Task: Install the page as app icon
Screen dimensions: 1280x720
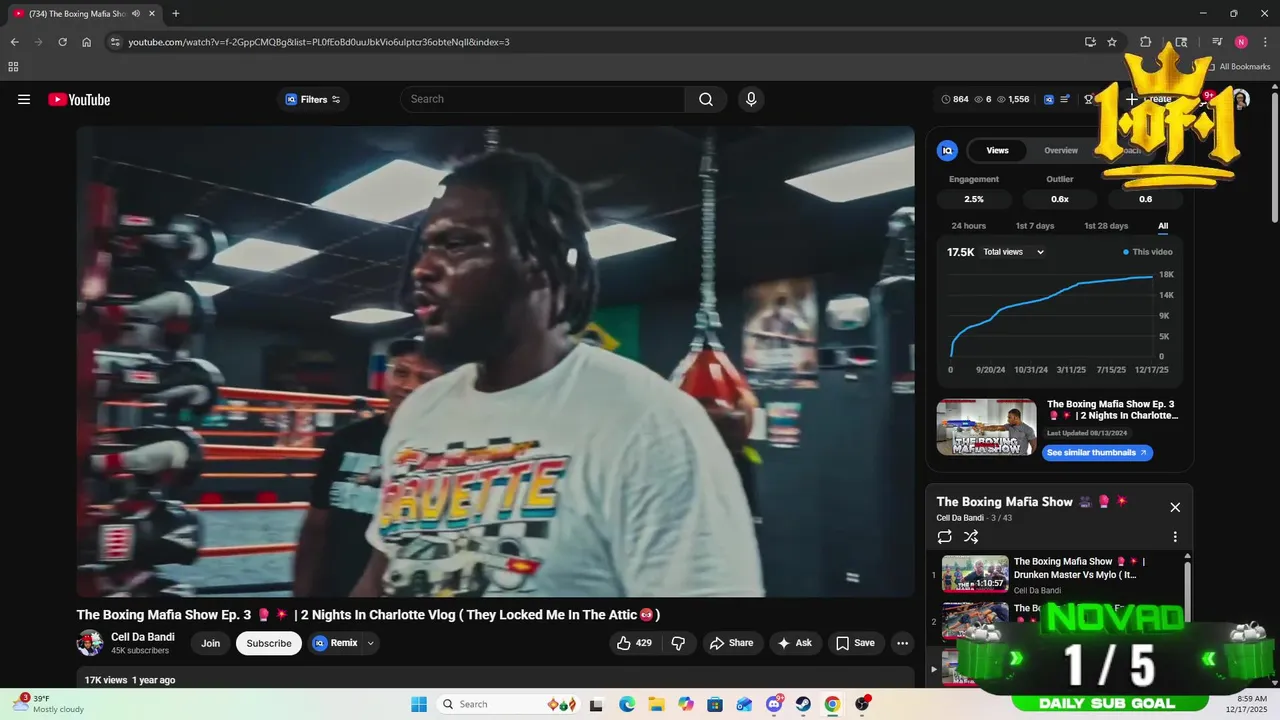Action: pos(1090,42)
